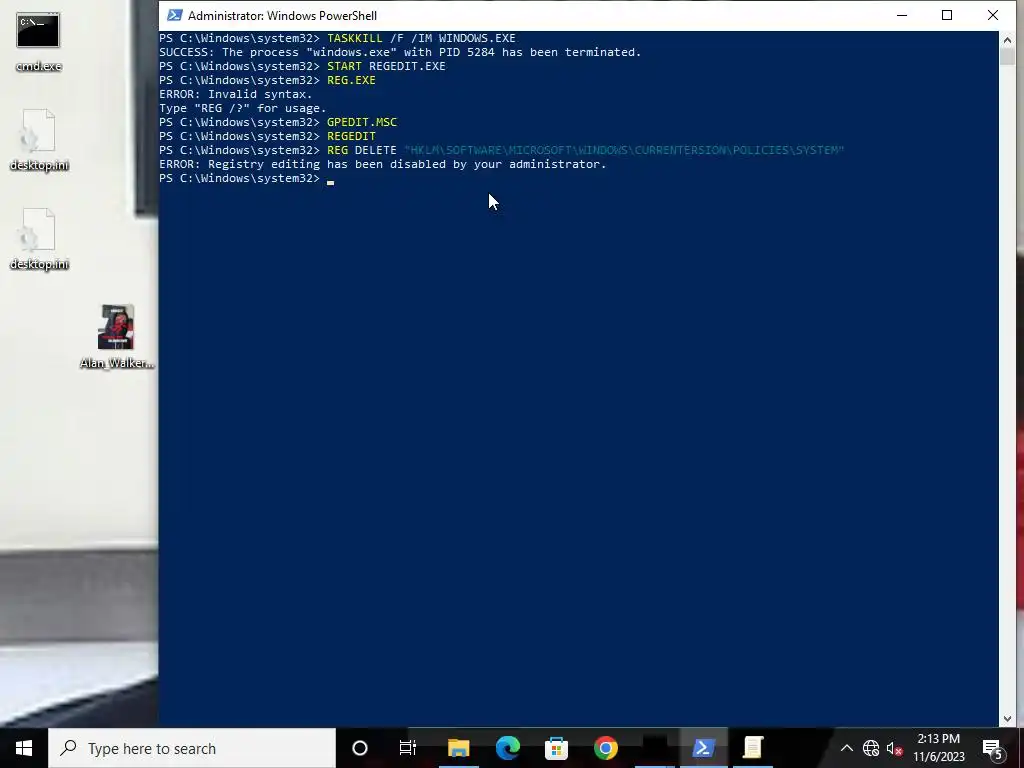Click the muted volume tray icon
The image size is (1024, 768).
[x=894, y=748]
